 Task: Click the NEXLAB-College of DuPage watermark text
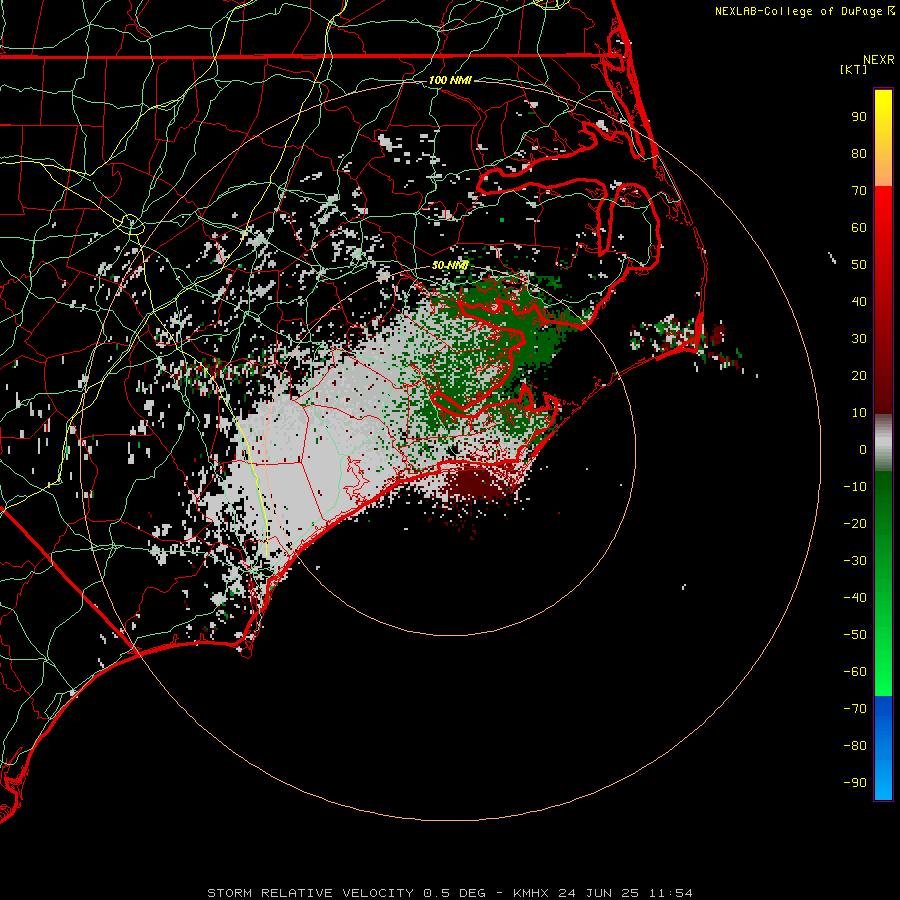pos(804,11)
